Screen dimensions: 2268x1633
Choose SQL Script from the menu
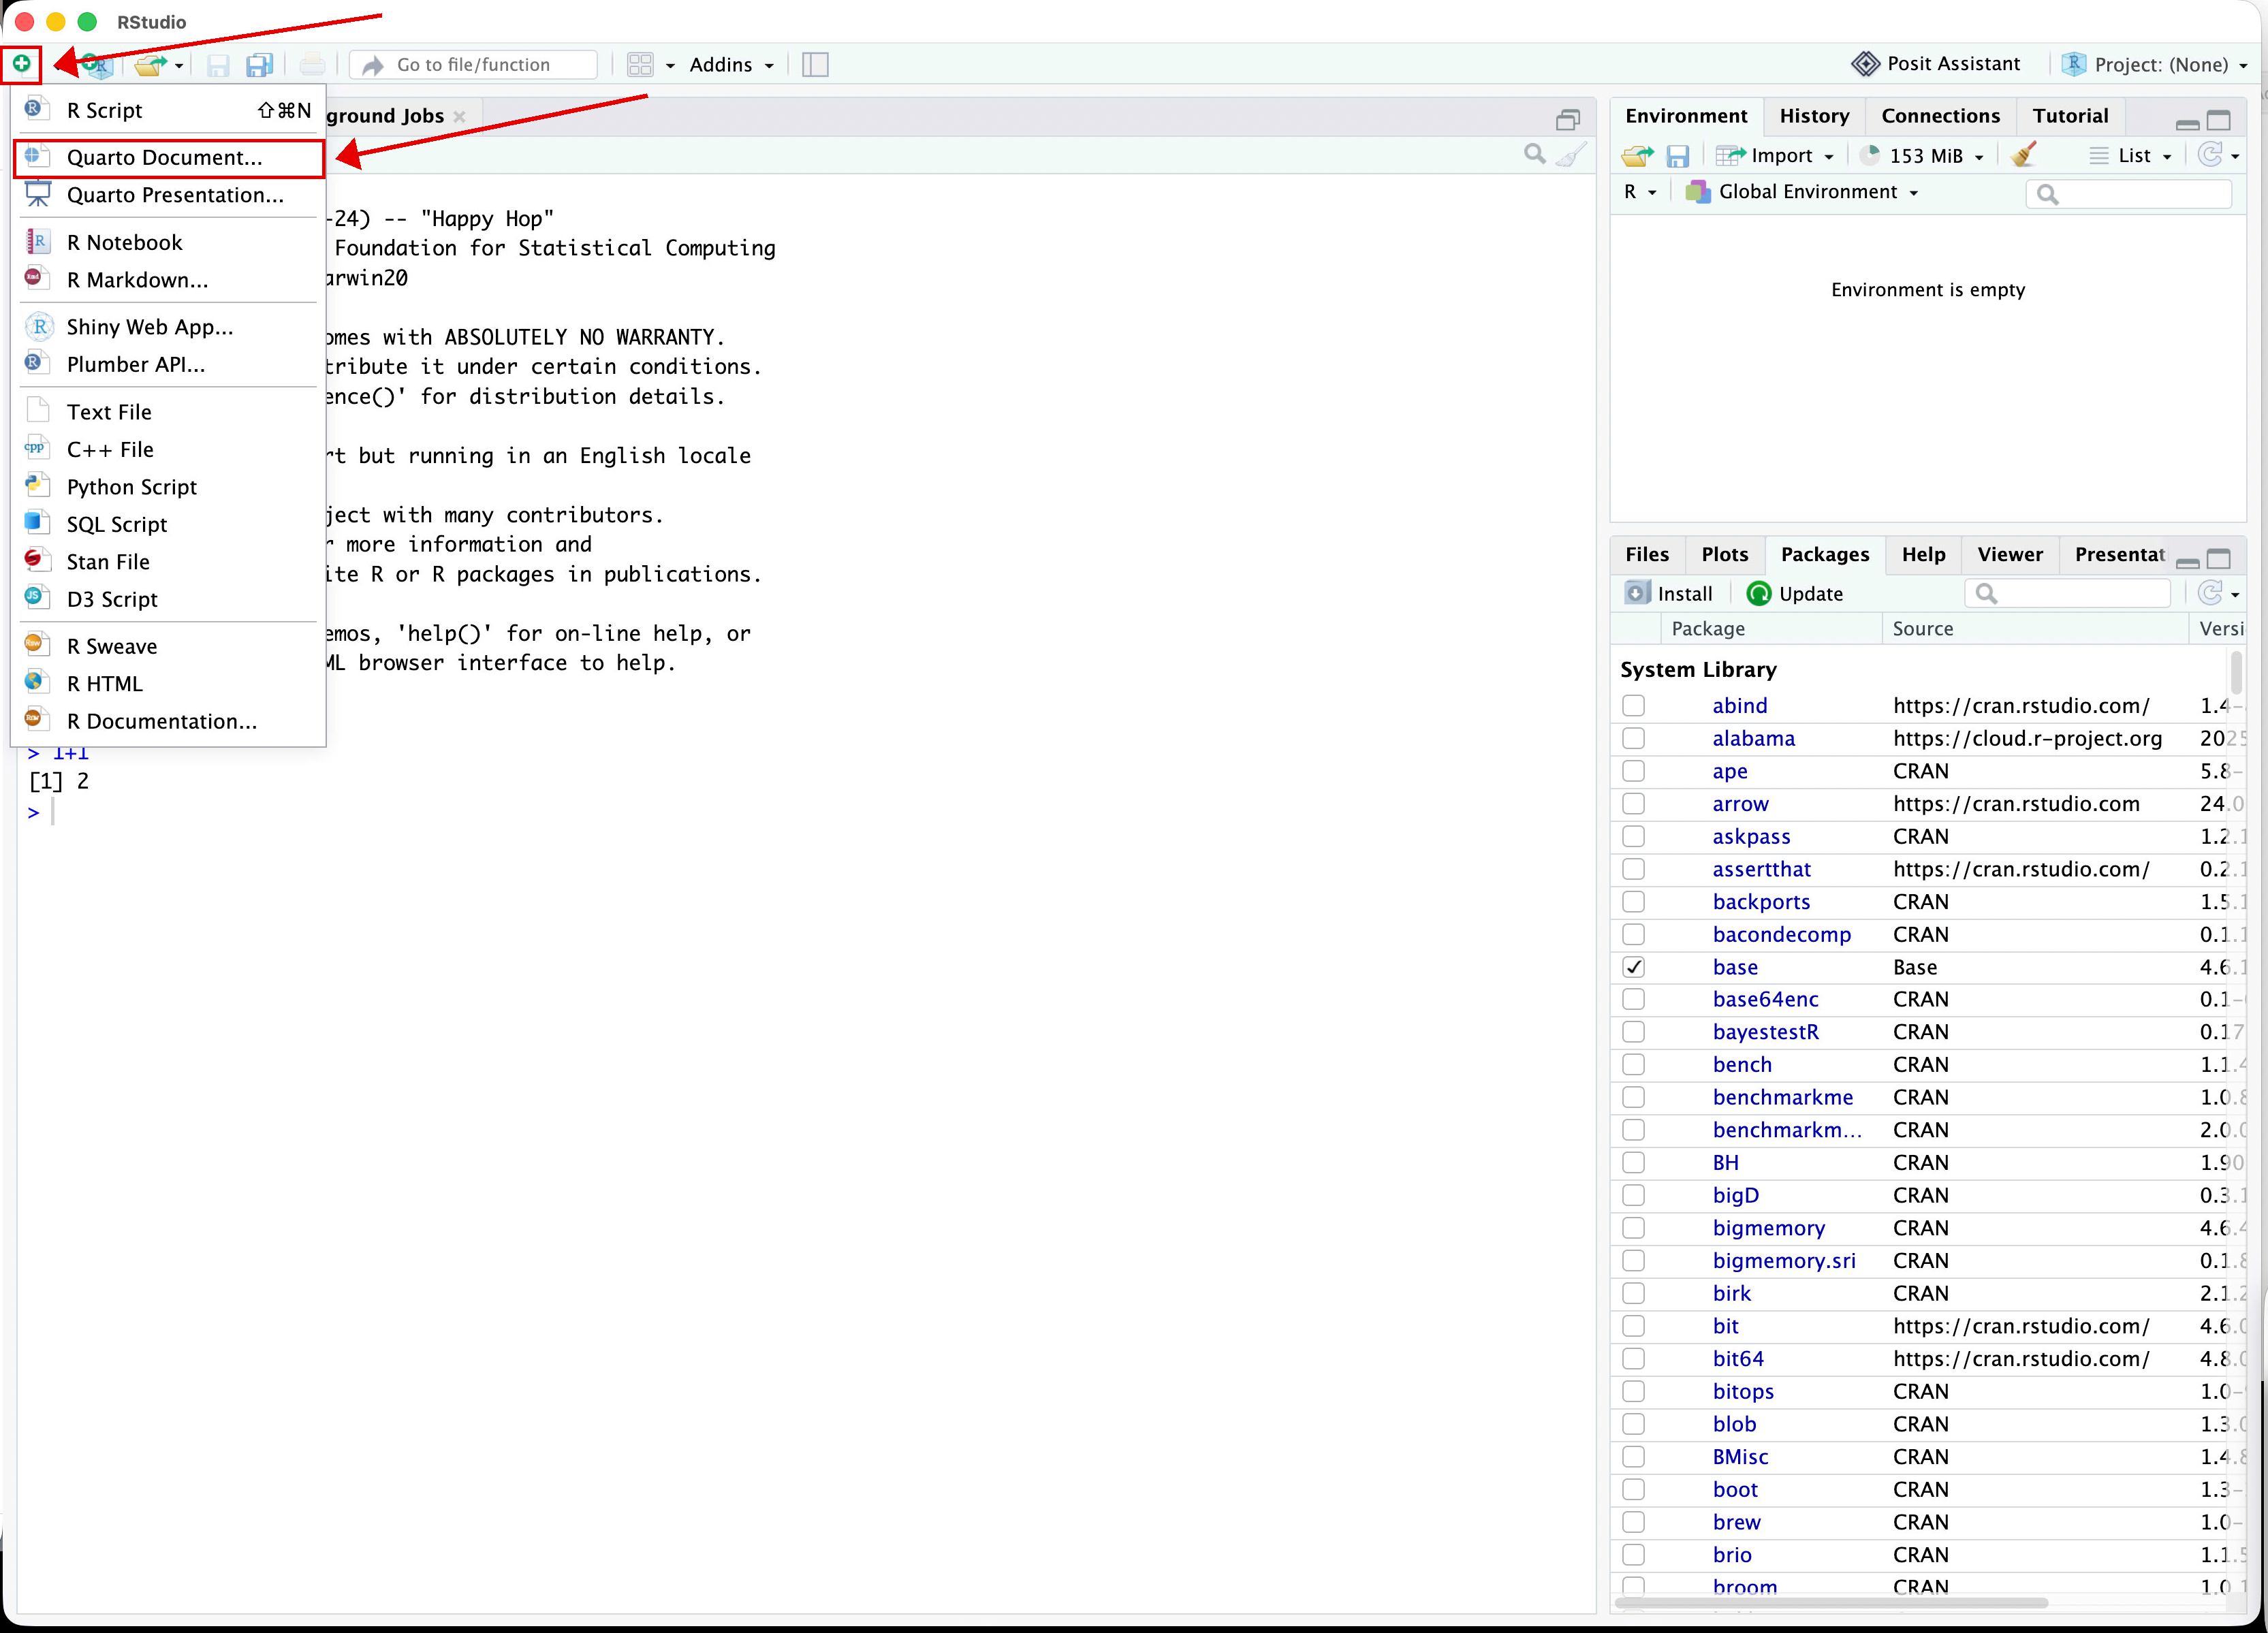pos(169,524)
